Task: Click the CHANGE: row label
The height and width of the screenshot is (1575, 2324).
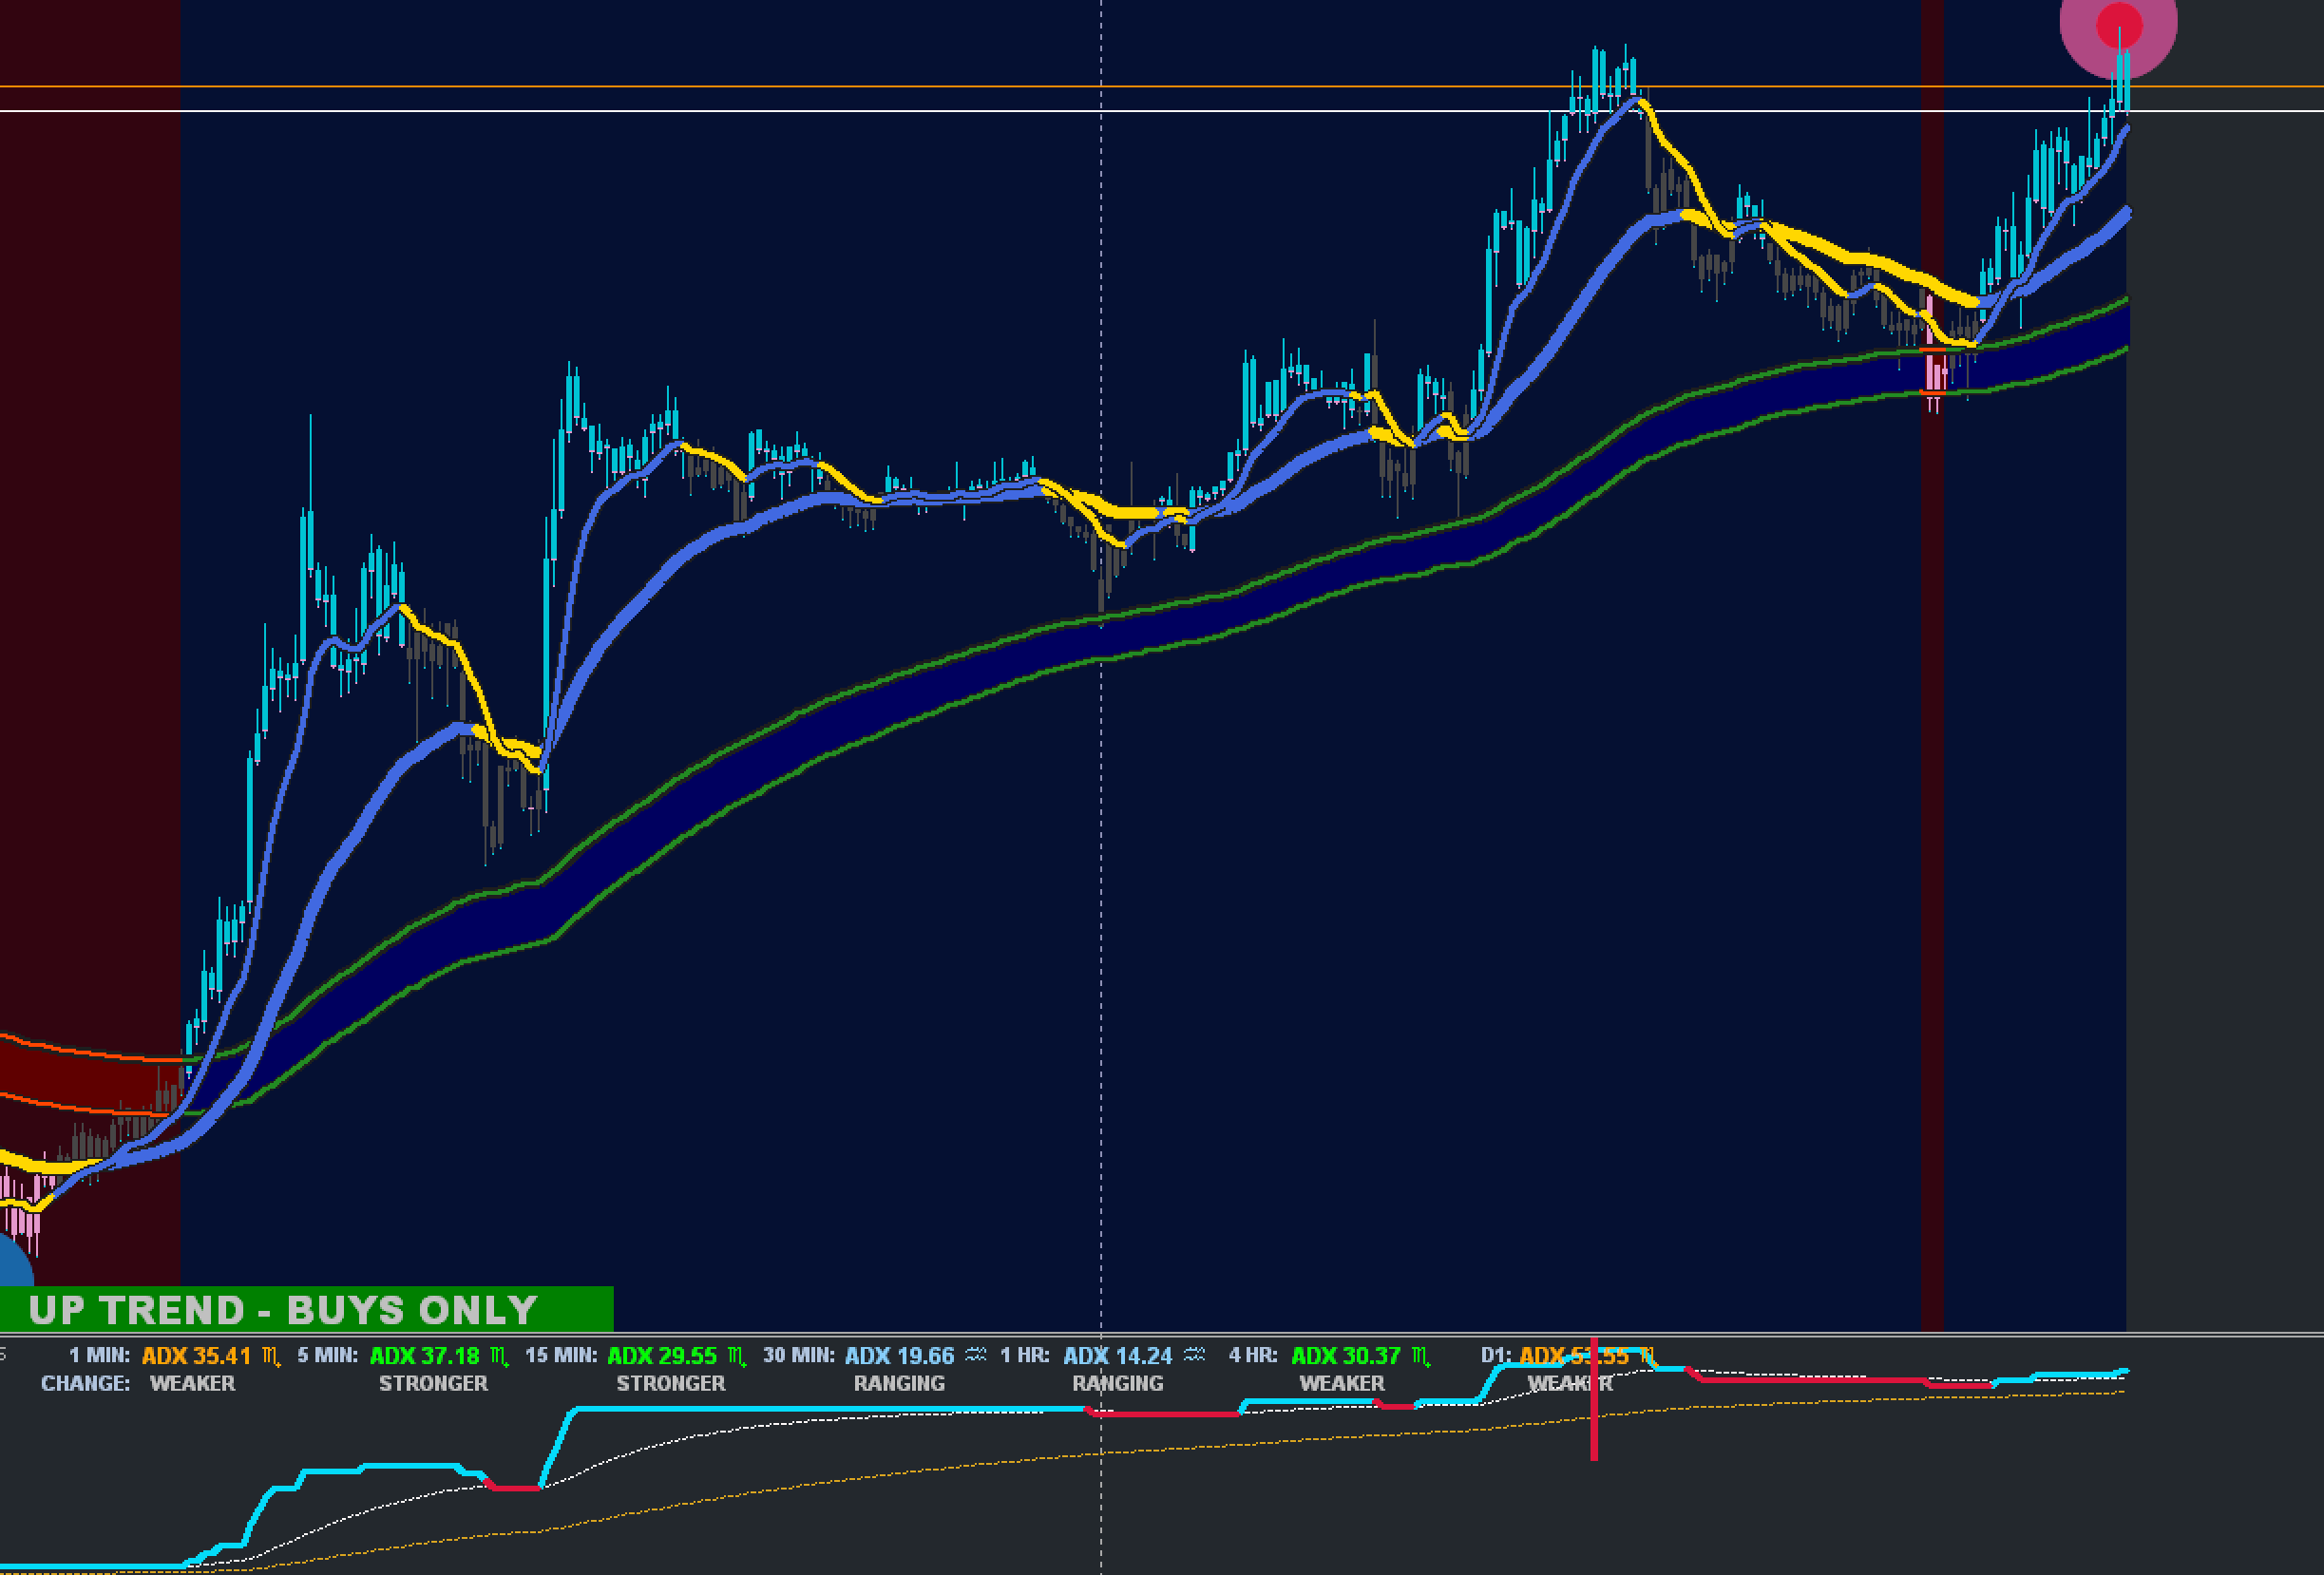Action: (x=85, y=1383)
